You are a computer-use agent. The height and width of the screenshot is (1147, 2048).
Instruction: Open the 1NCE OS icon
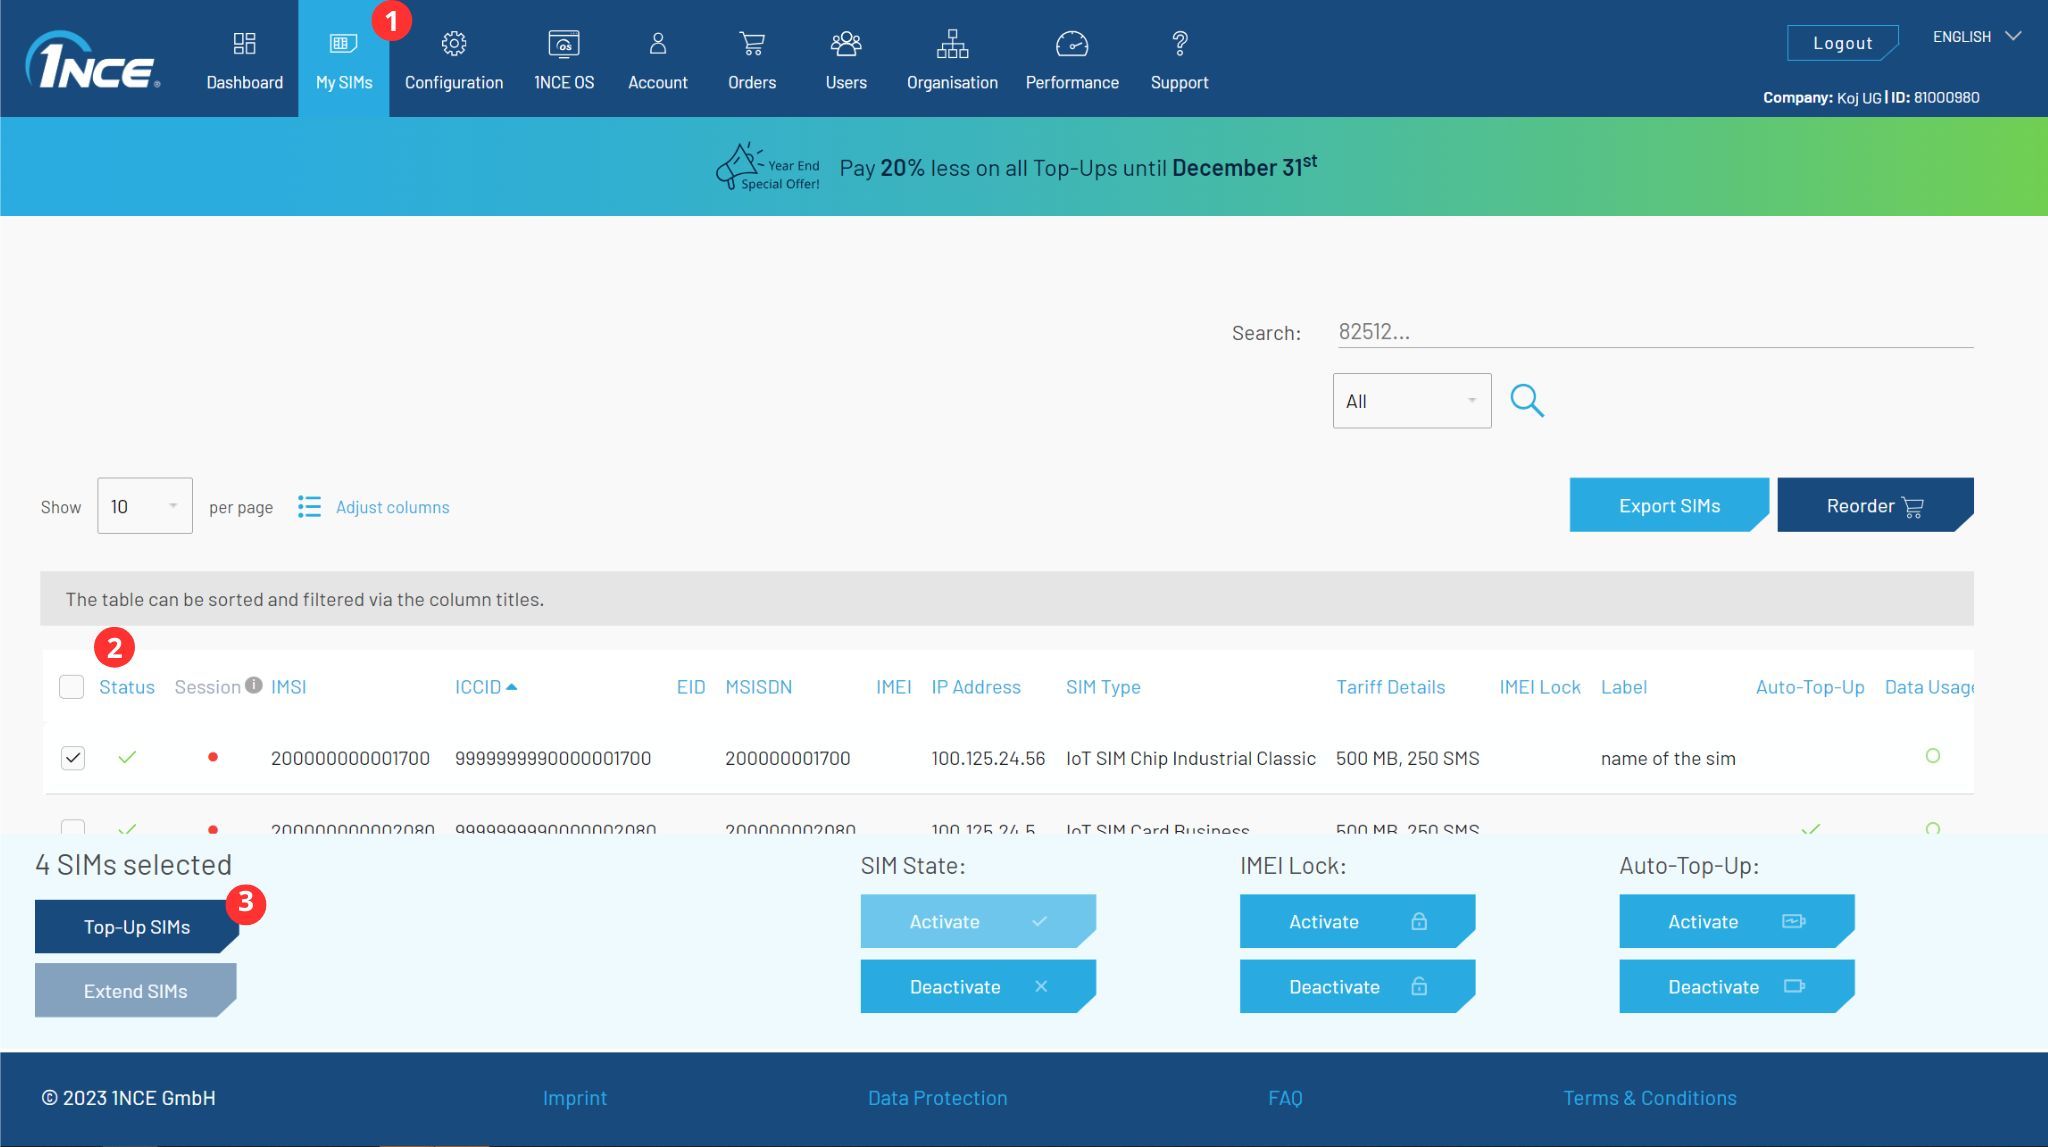[564, 44]
